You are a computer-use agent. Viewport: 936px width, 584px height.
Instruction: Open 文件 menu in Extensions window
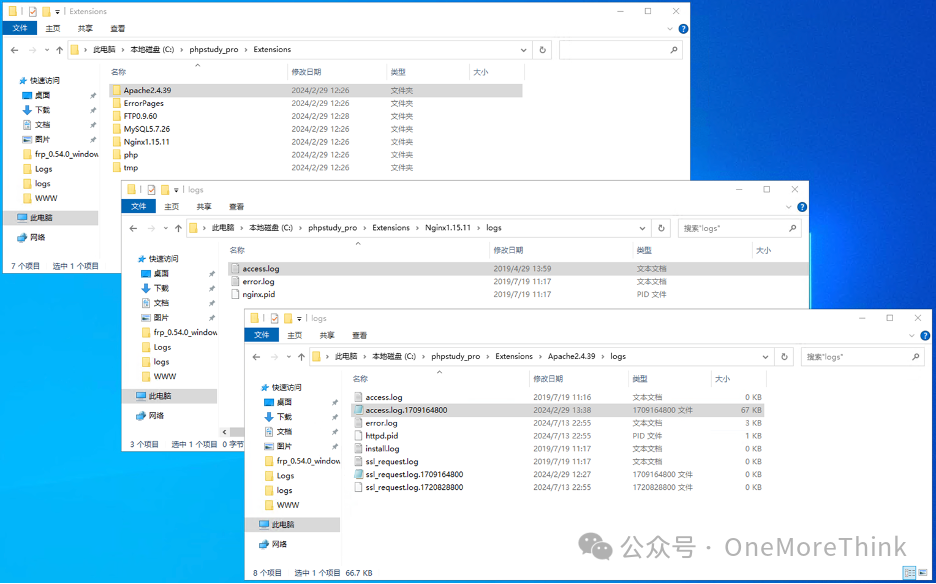(x=20, y=28)
